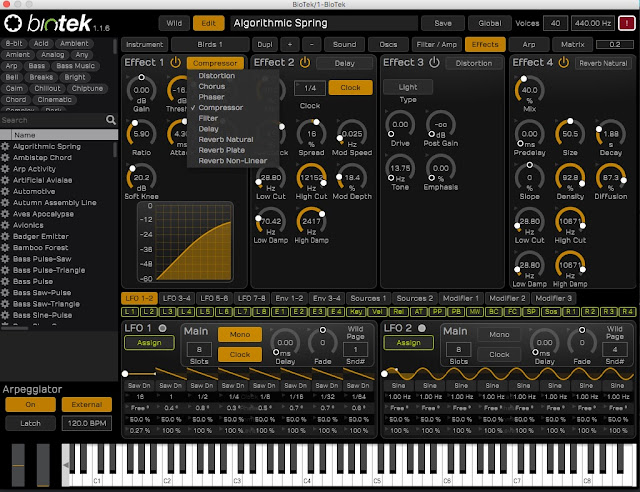640x492 pixels.
Task: Filter by Cinematic tag
Action: click(54, 100)
